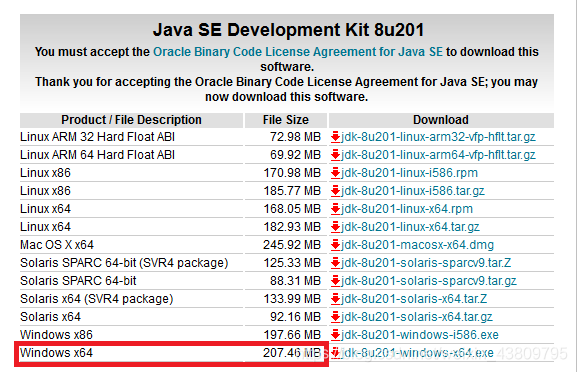Click download arrow icon for linux-i586.tar.gz
This screenshot has width=577, height=372.
335,191
